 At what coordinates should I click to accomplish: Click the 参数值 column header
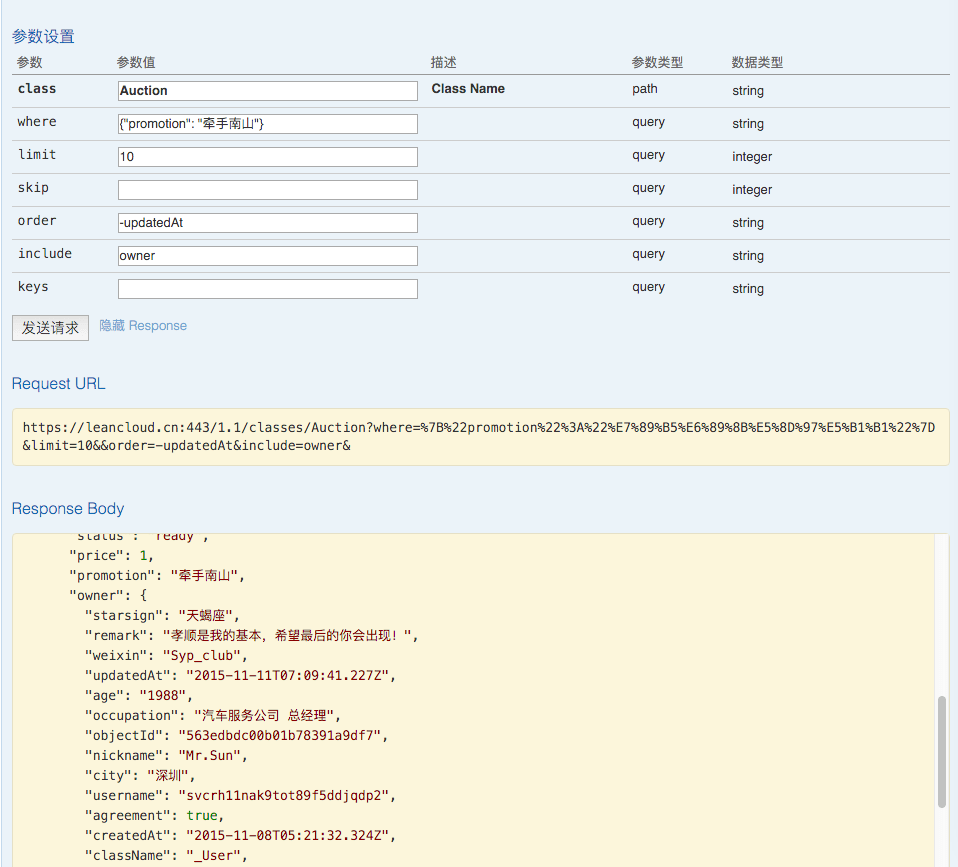click(x=136, y=62)
